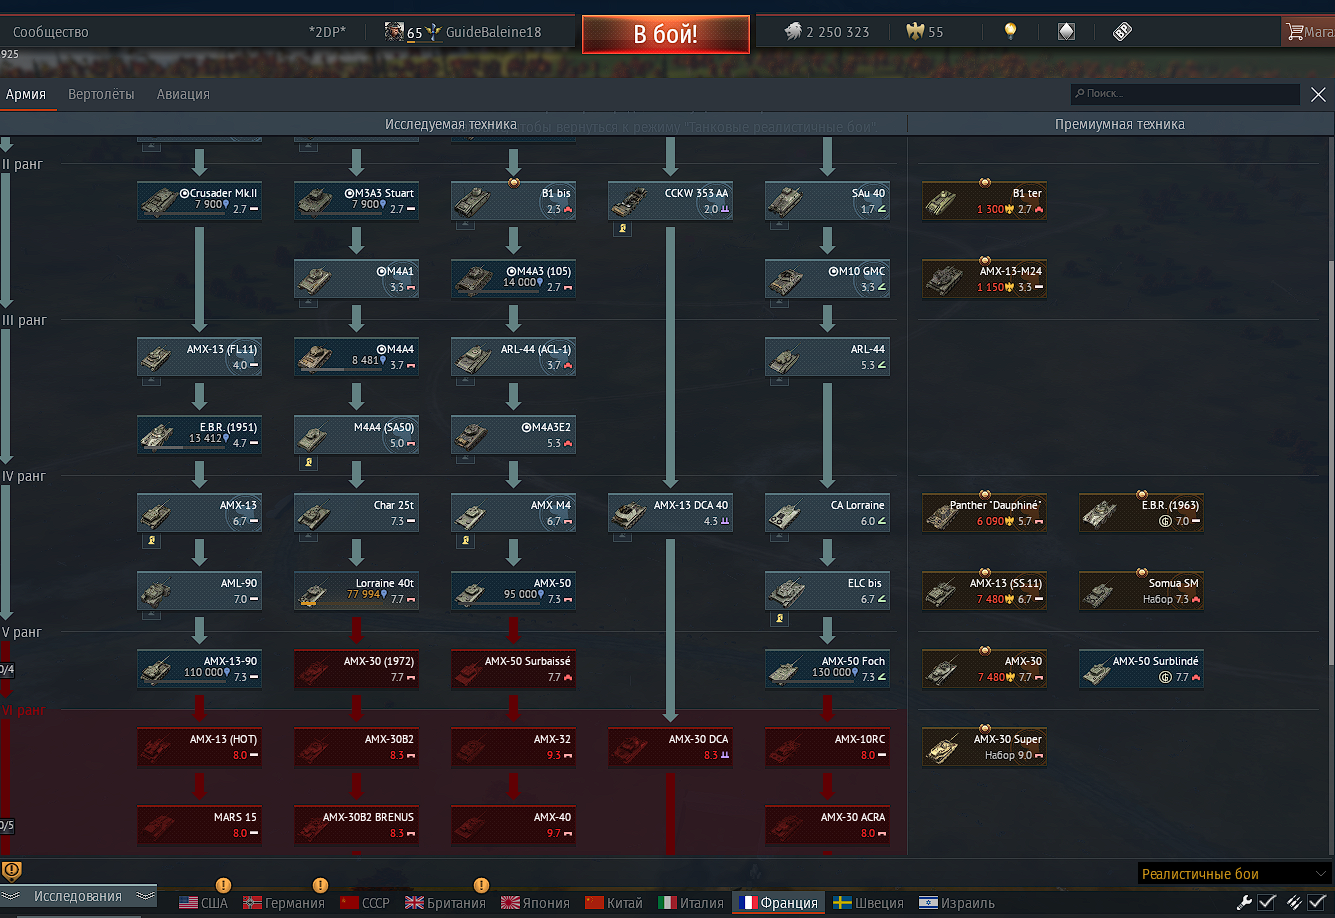The image size is (1335, 918).
Task: Click the Поиск search field
Action: click(x=1184, y=94)
